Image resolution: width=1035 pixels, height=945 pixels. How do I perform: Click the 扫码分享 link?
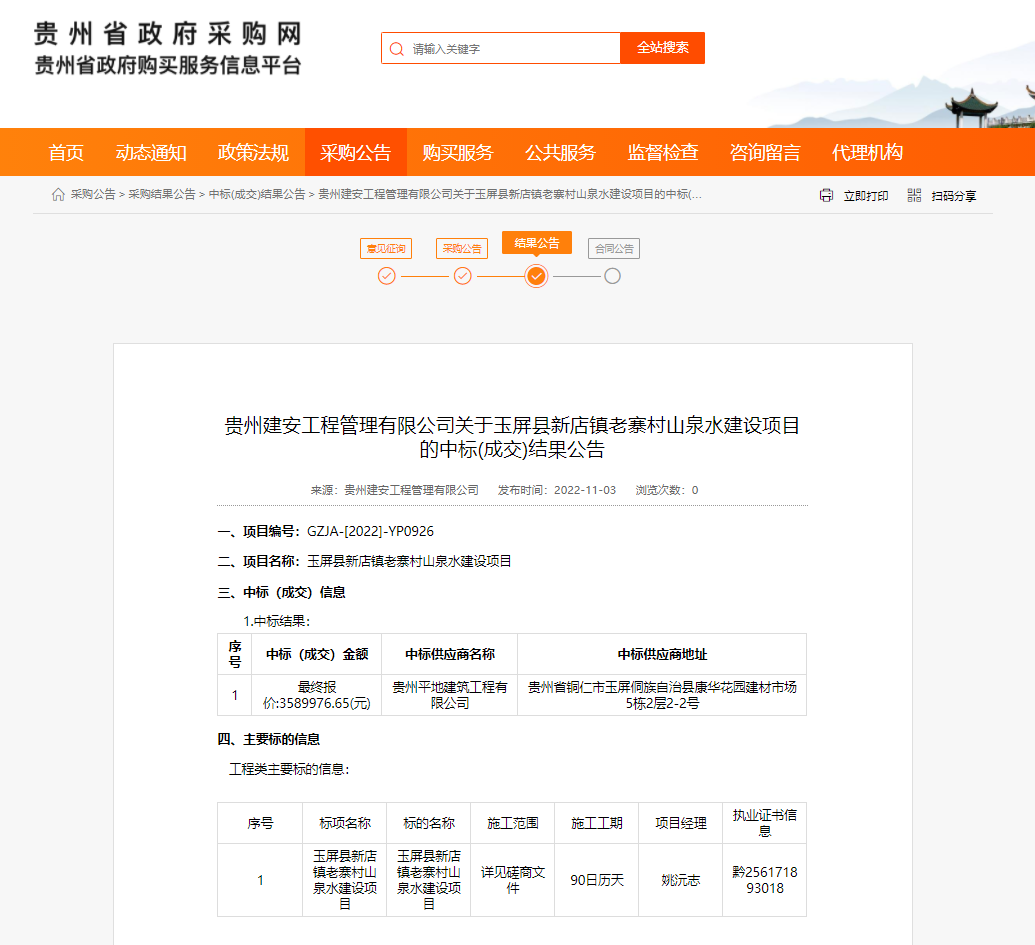[954, 196]
